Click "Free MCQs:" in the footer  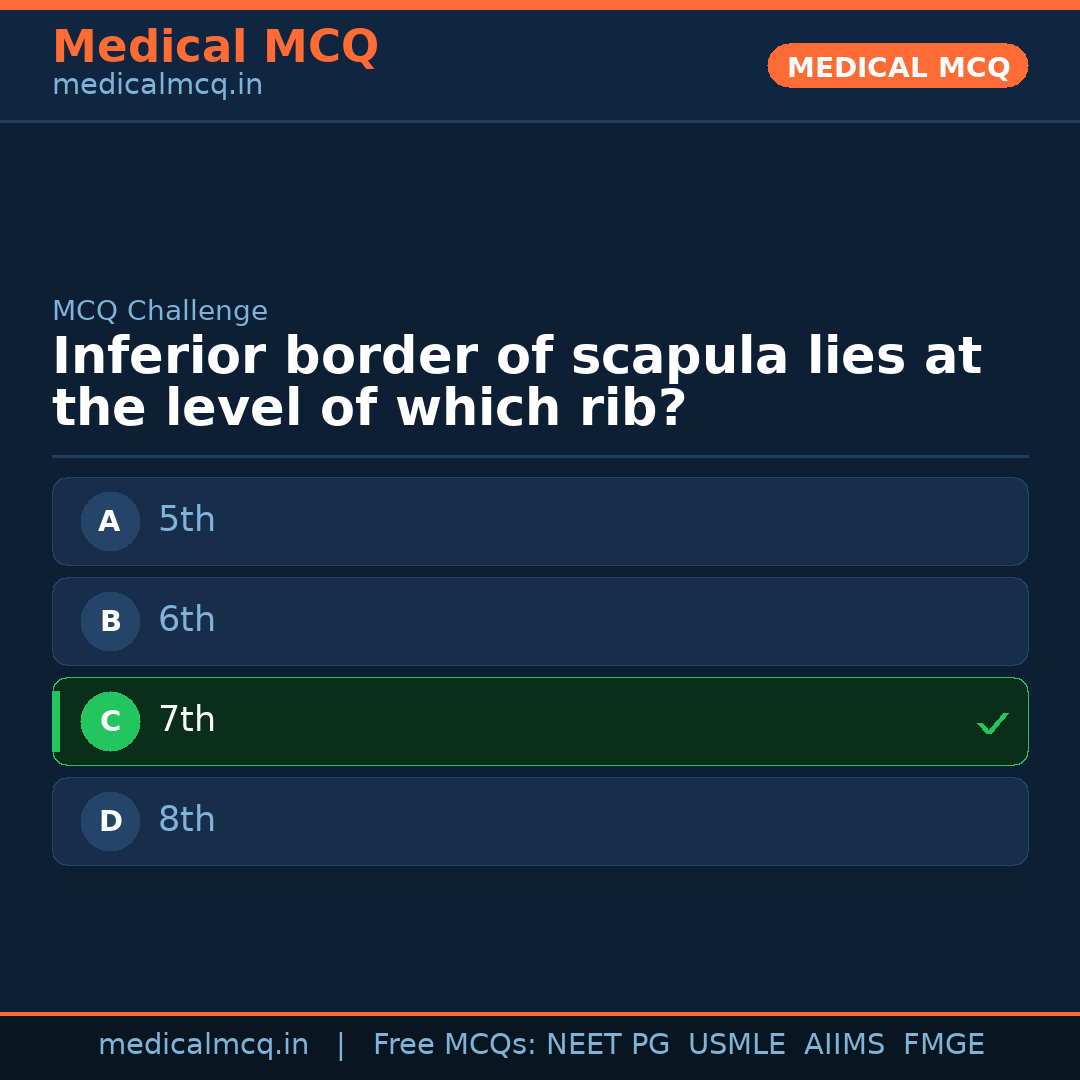(455, 1045)
